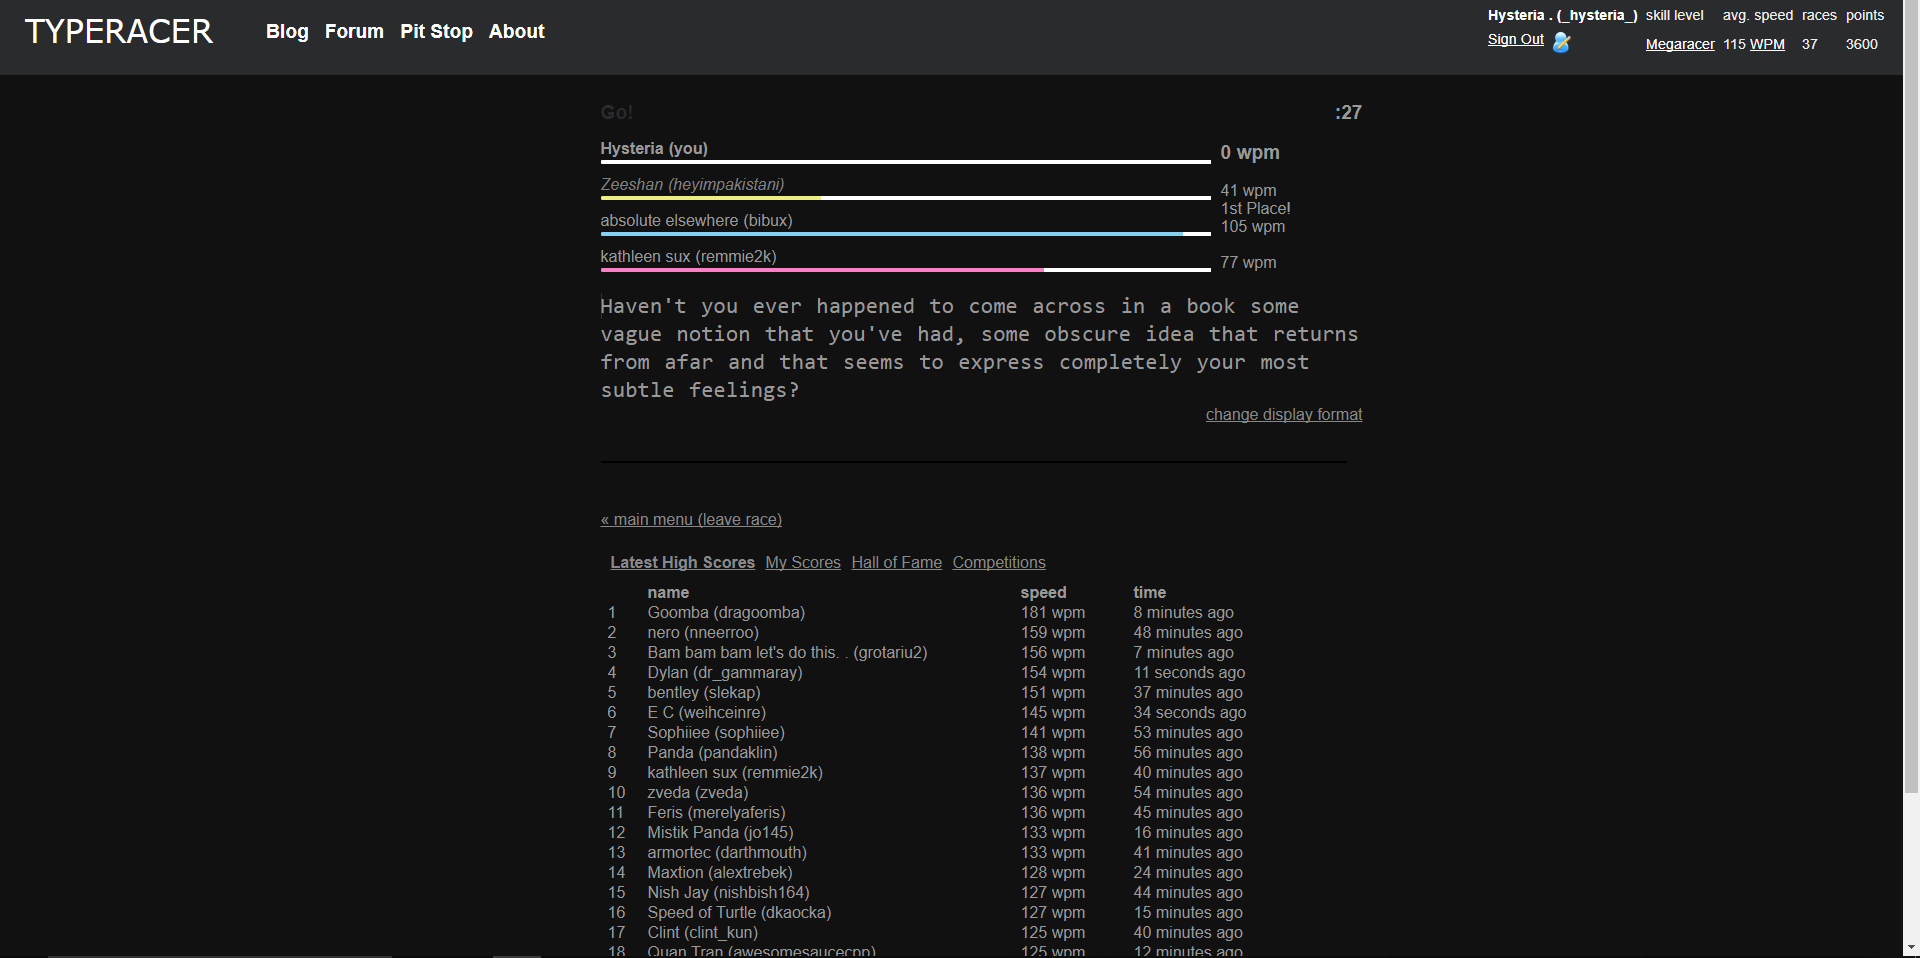
Task: Click the edit profile icon beside Sign Out
Action: tap(1561, 42)
